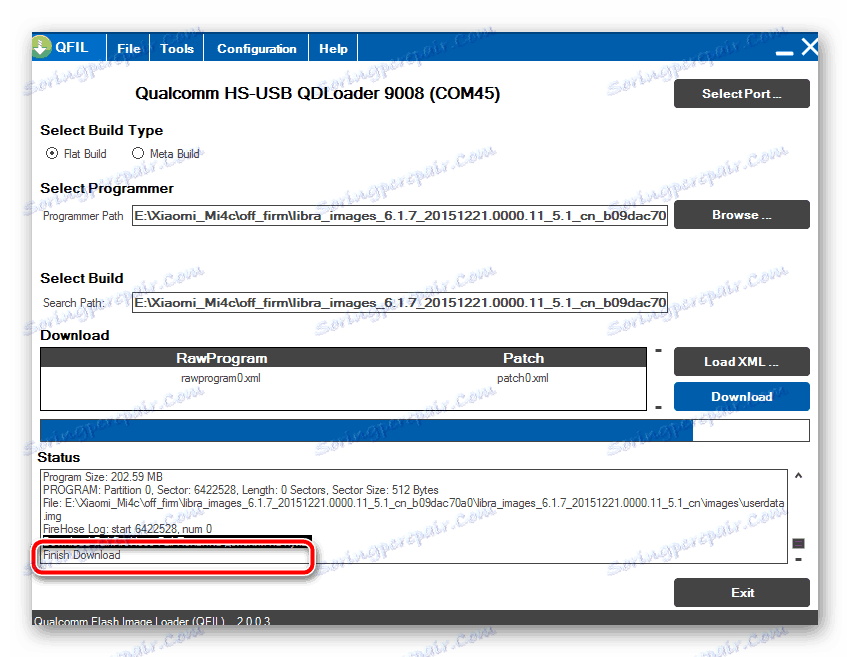Edit the Programmer Path input field
Screen dimensions: 850x657
click(400, 215)
